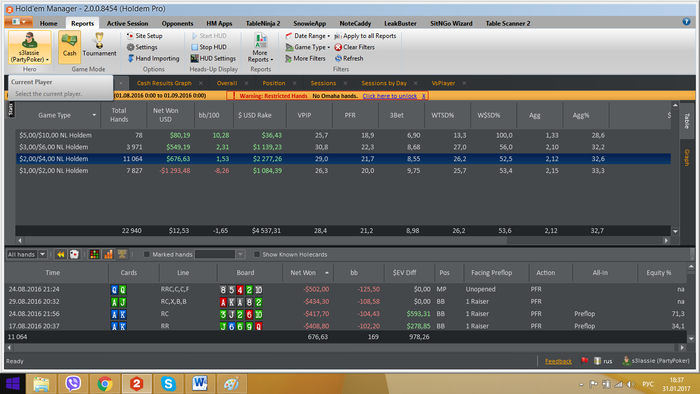Open the orange bar chart icon
The width and height of the screenshot is (700, 394).
click(x=108, y=254)
